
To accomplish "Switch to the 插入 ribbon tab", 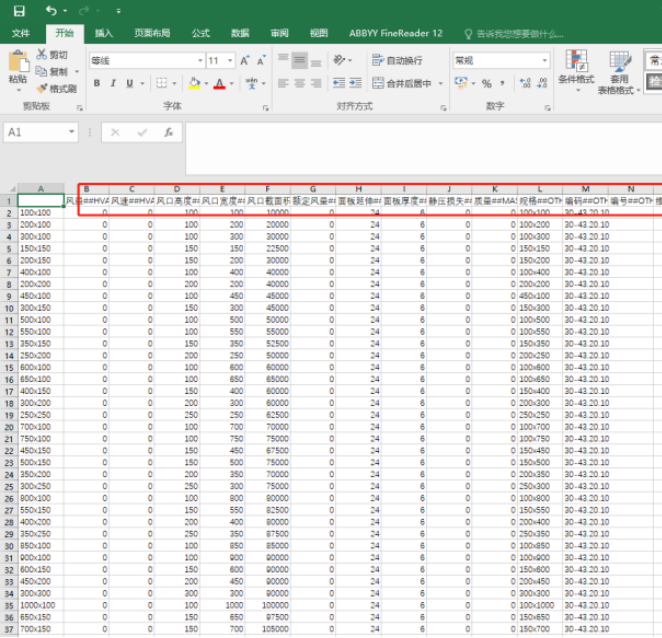I will (103, 33).
